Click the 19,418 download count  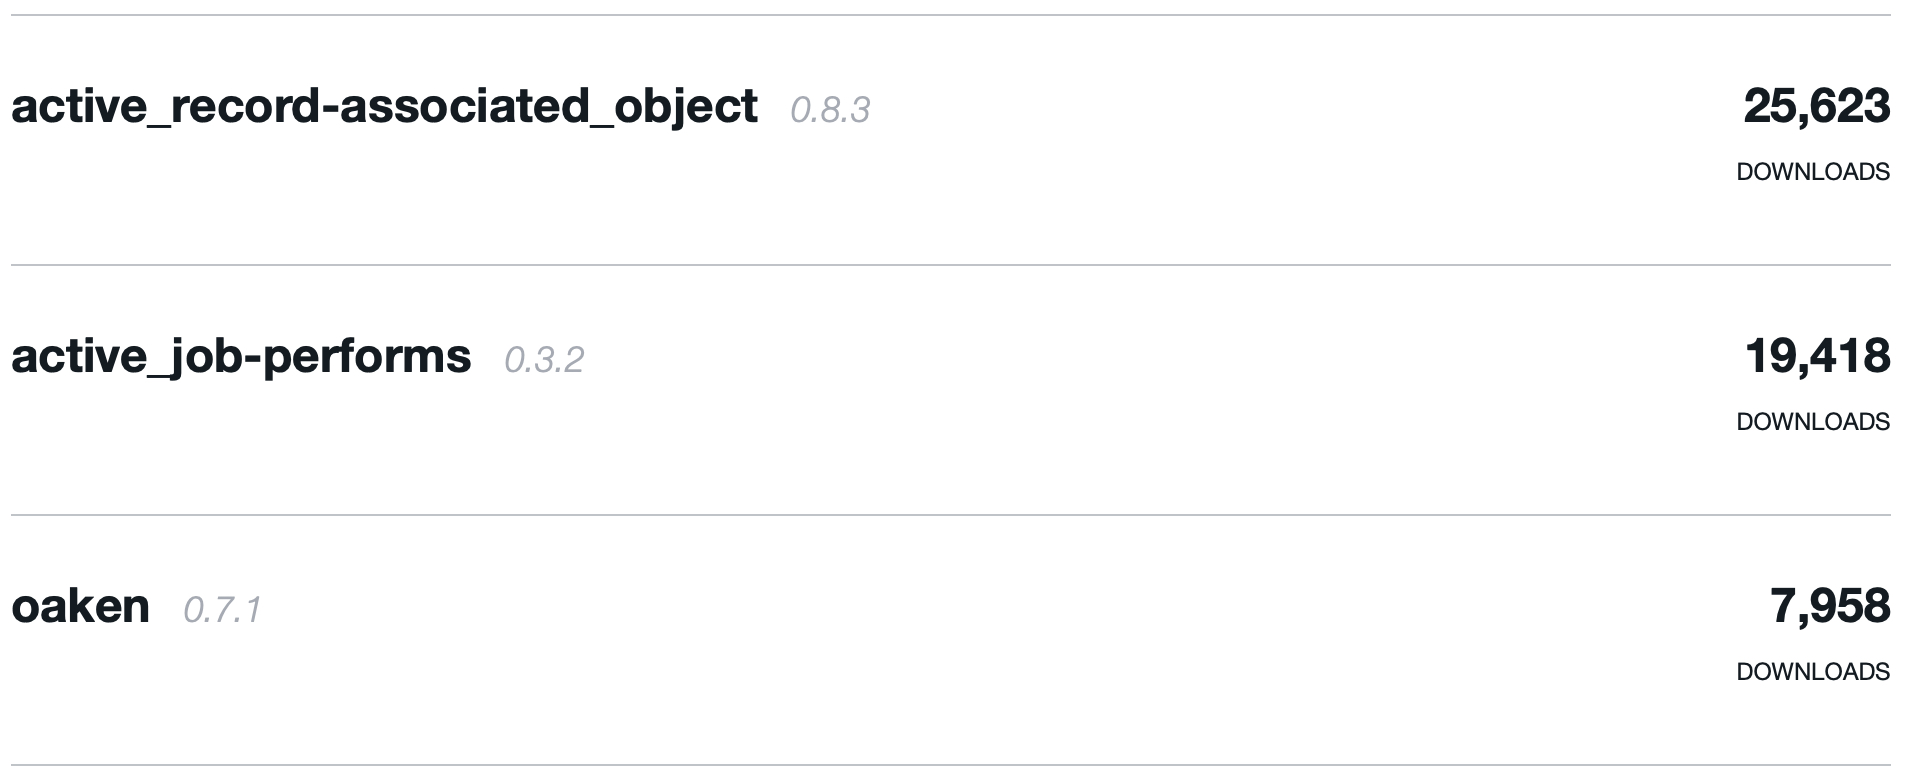coord(1817,356)
